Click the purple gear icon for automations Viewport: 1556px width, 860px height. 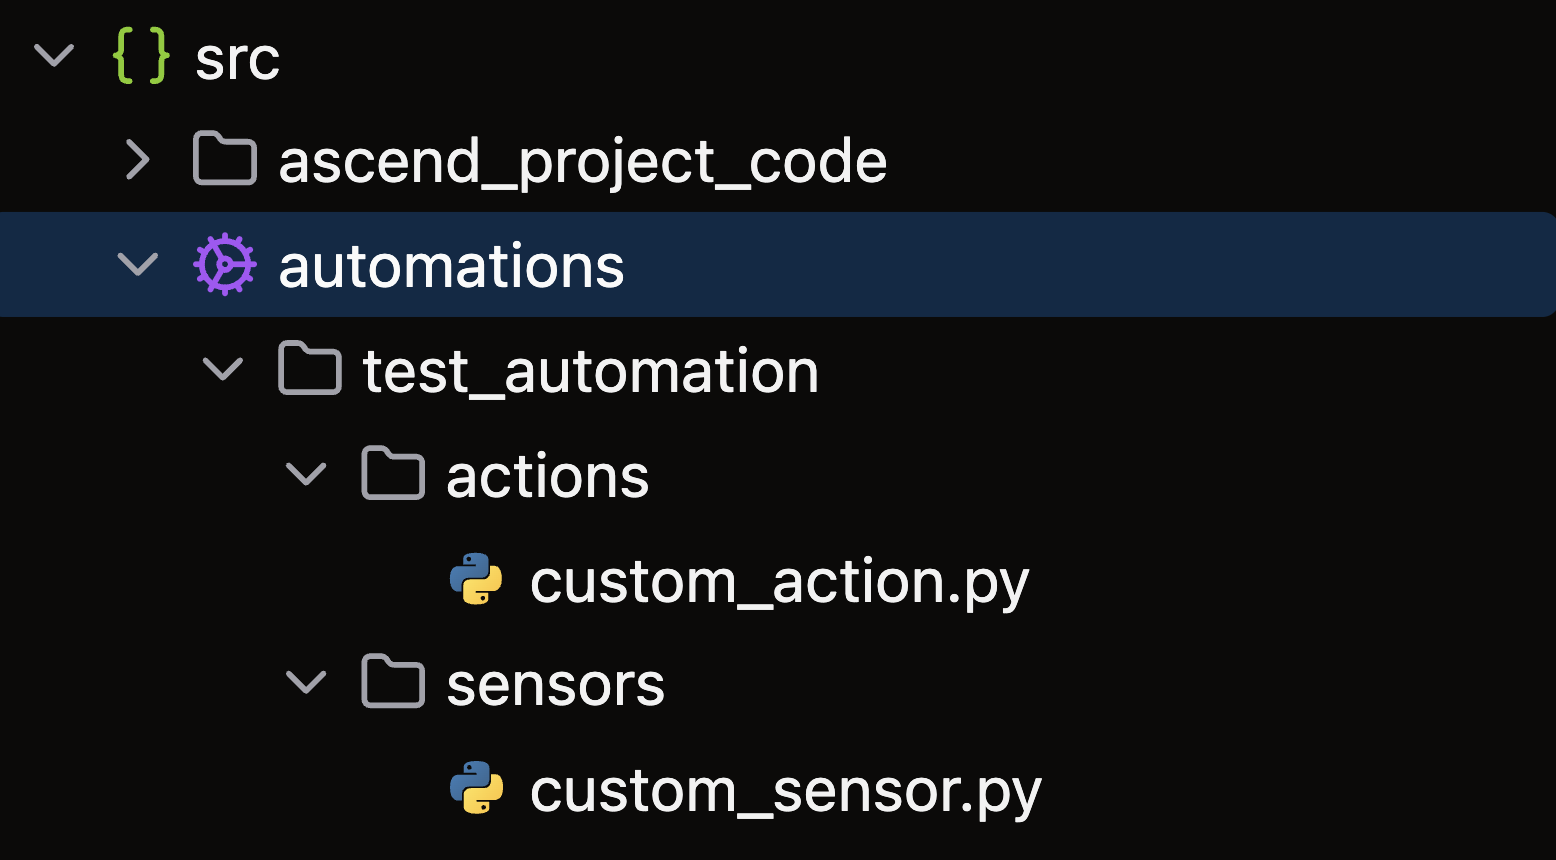pyautogui.click(x=224, y=265)
